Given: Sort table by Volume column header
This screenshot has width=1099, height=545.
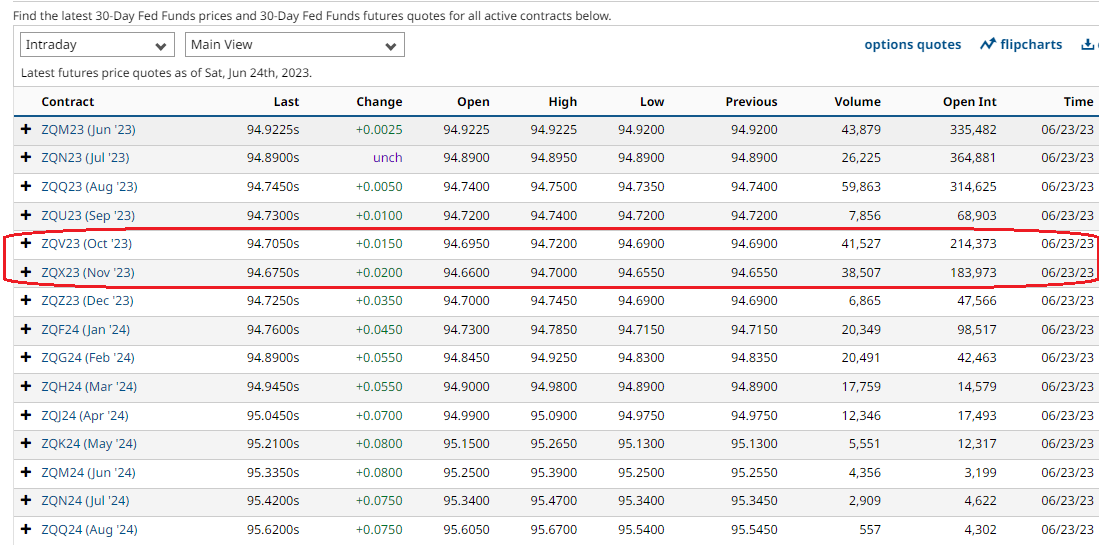Looking at the screenshot, I should coord(857,102).
